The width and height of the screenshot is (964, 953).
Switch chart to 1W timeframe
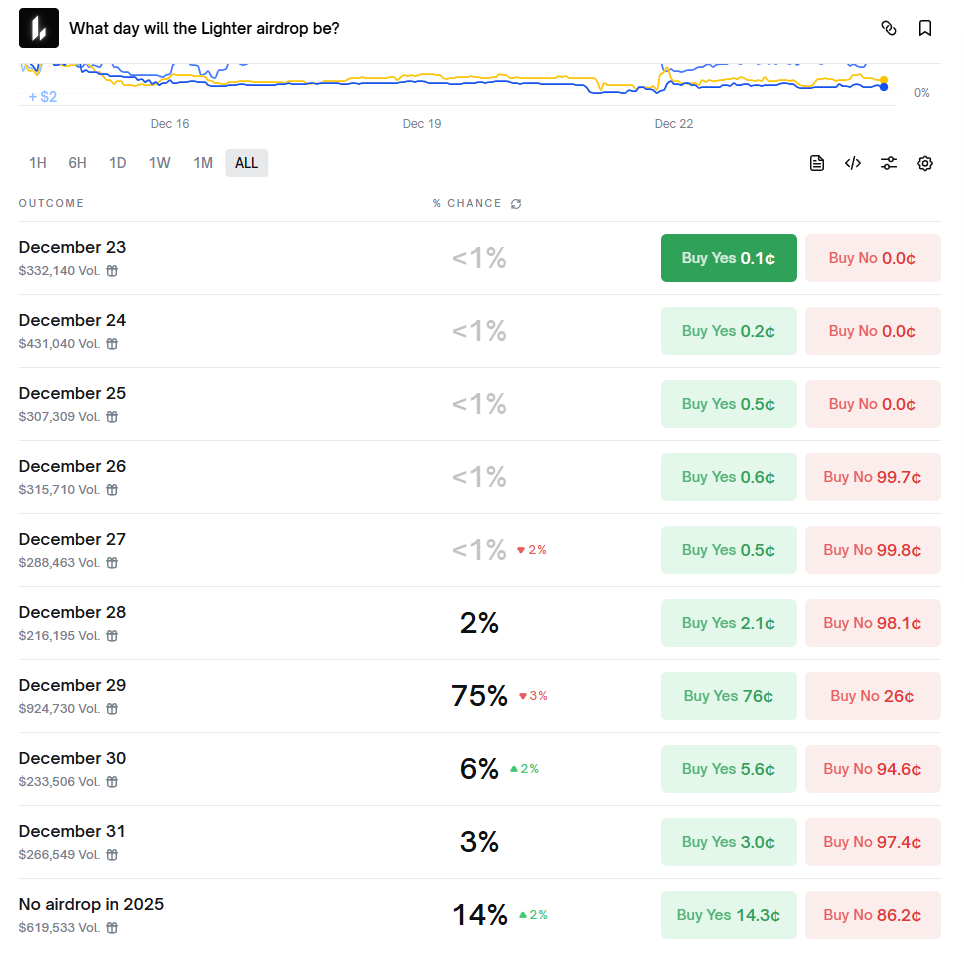click(159, 162)
